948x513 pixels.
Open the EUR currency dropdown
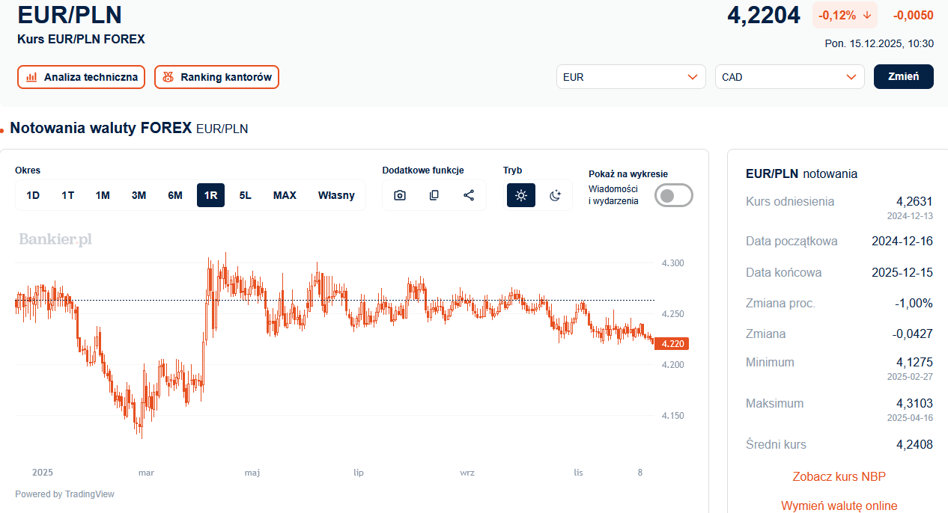[x=630, y=77]
